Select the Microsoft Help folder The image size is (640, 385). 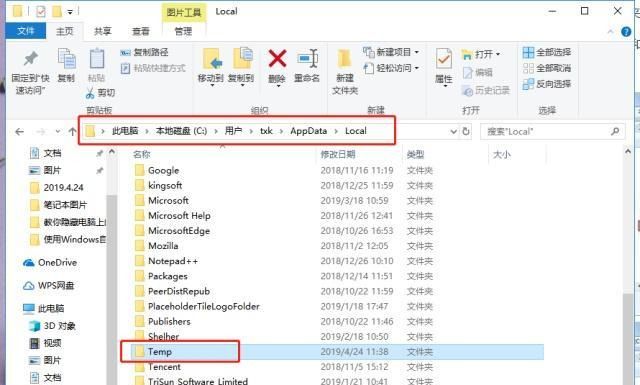pos(179,216)
